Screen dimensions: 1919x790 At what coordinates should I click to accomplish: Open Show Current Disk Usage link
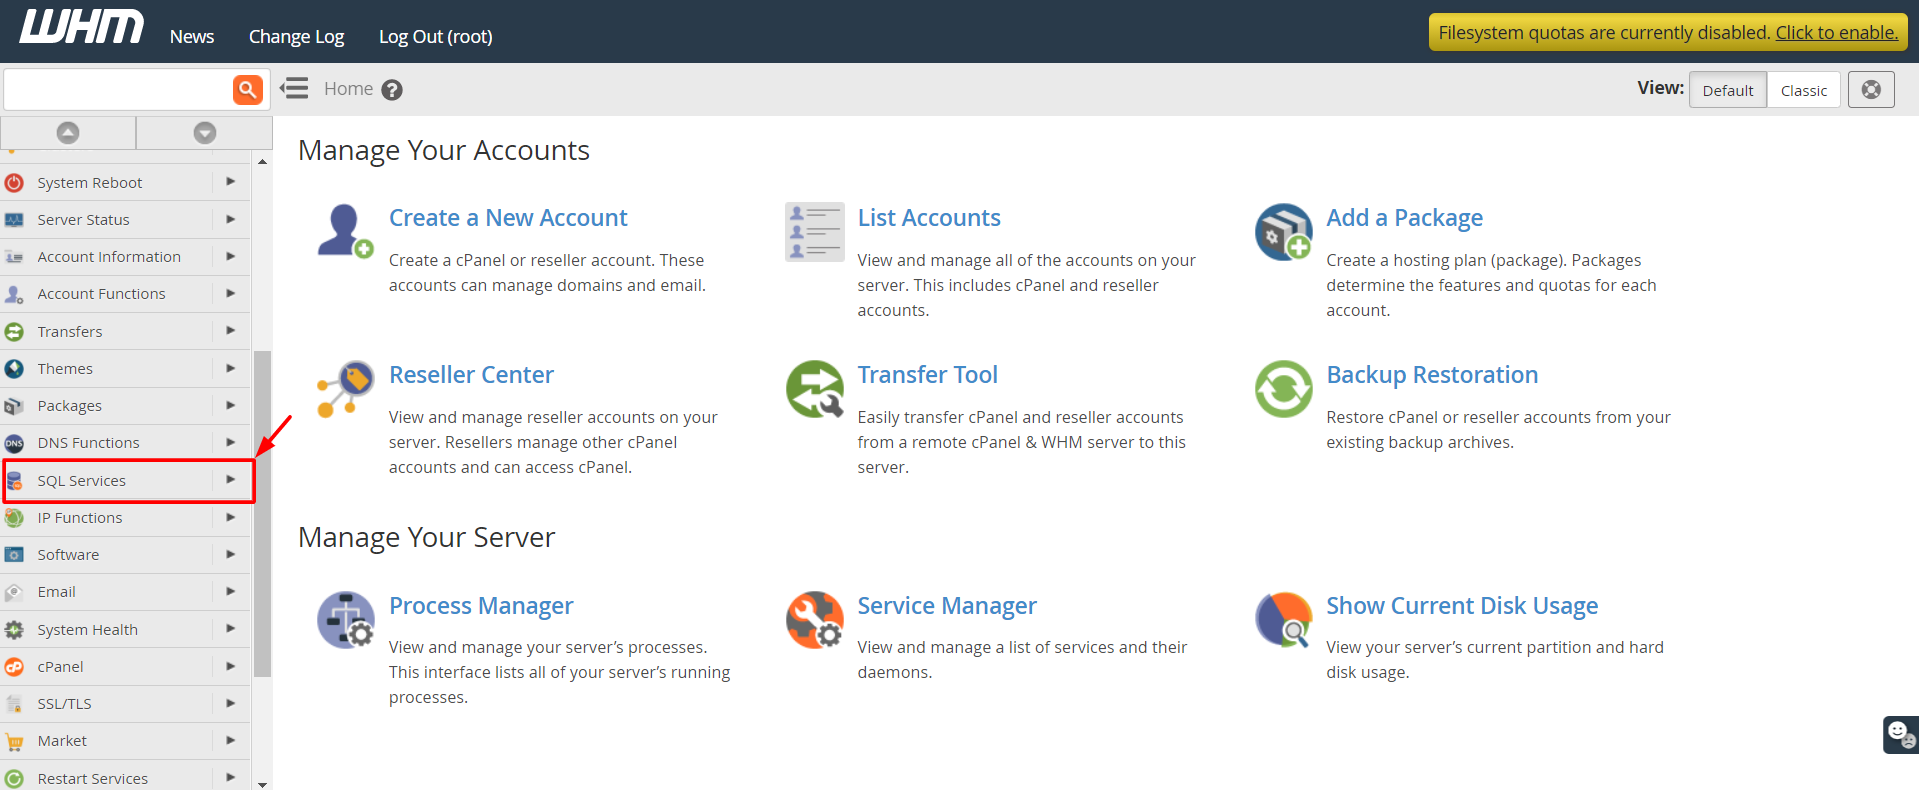click(1462, 606)
